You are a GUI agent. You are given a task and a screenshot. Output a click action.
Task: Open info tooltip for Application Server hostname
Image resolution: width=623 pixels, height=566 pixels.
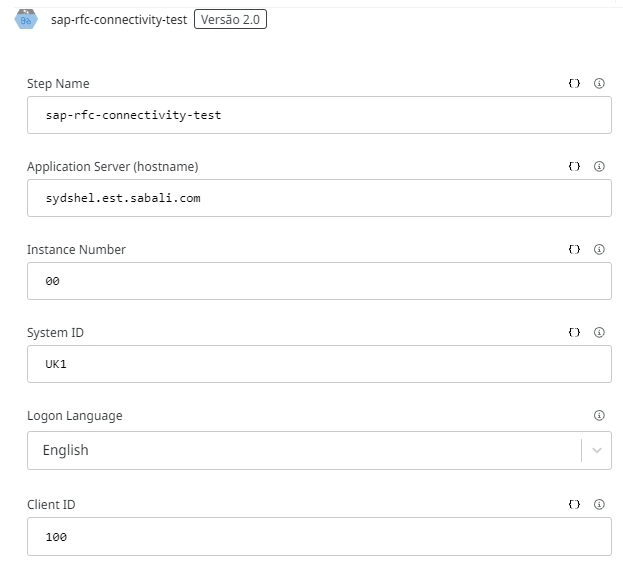point(599,167)
